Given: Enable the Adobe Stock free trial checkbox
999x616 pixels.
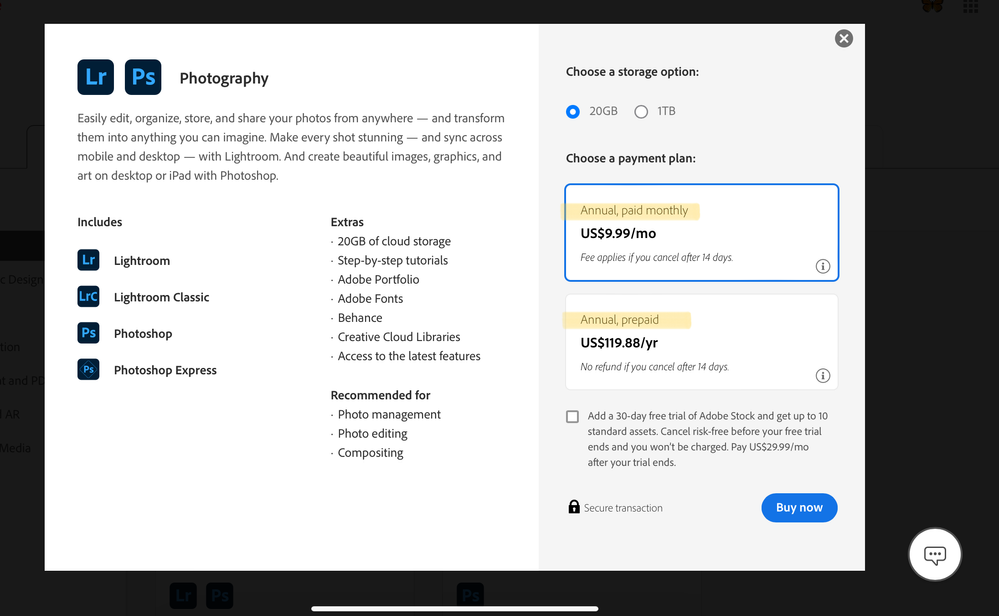Looking at the screenshot, I should coord(573,416).
